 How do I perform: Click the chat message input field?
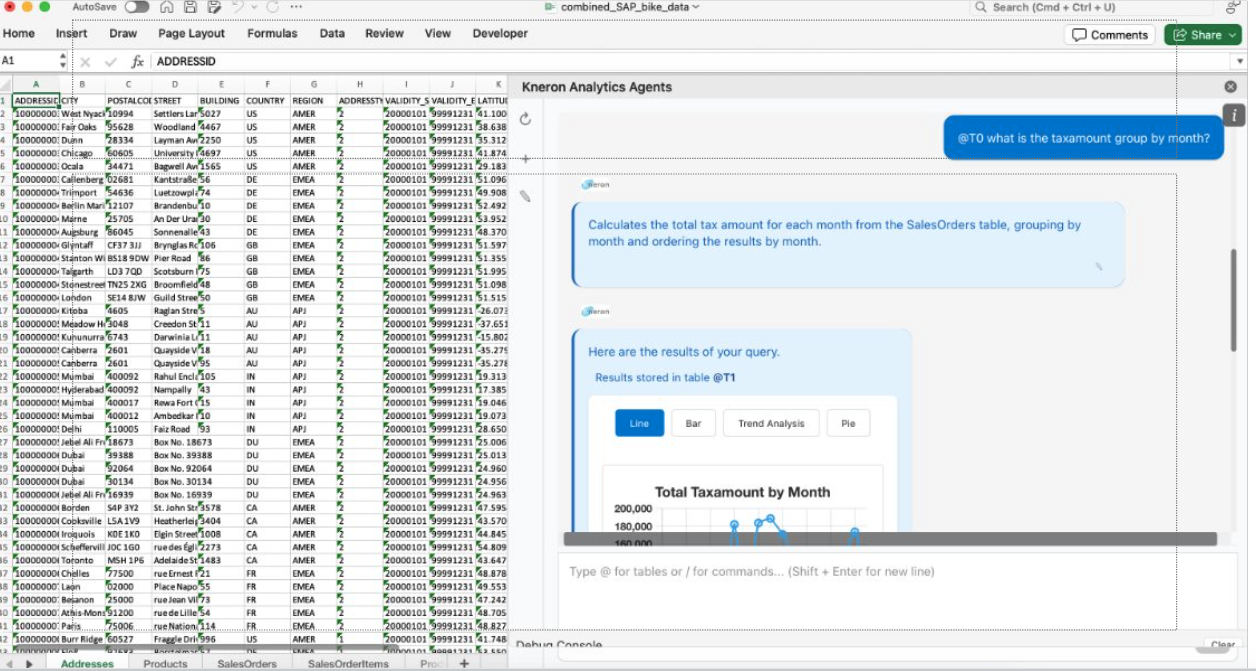895,590
